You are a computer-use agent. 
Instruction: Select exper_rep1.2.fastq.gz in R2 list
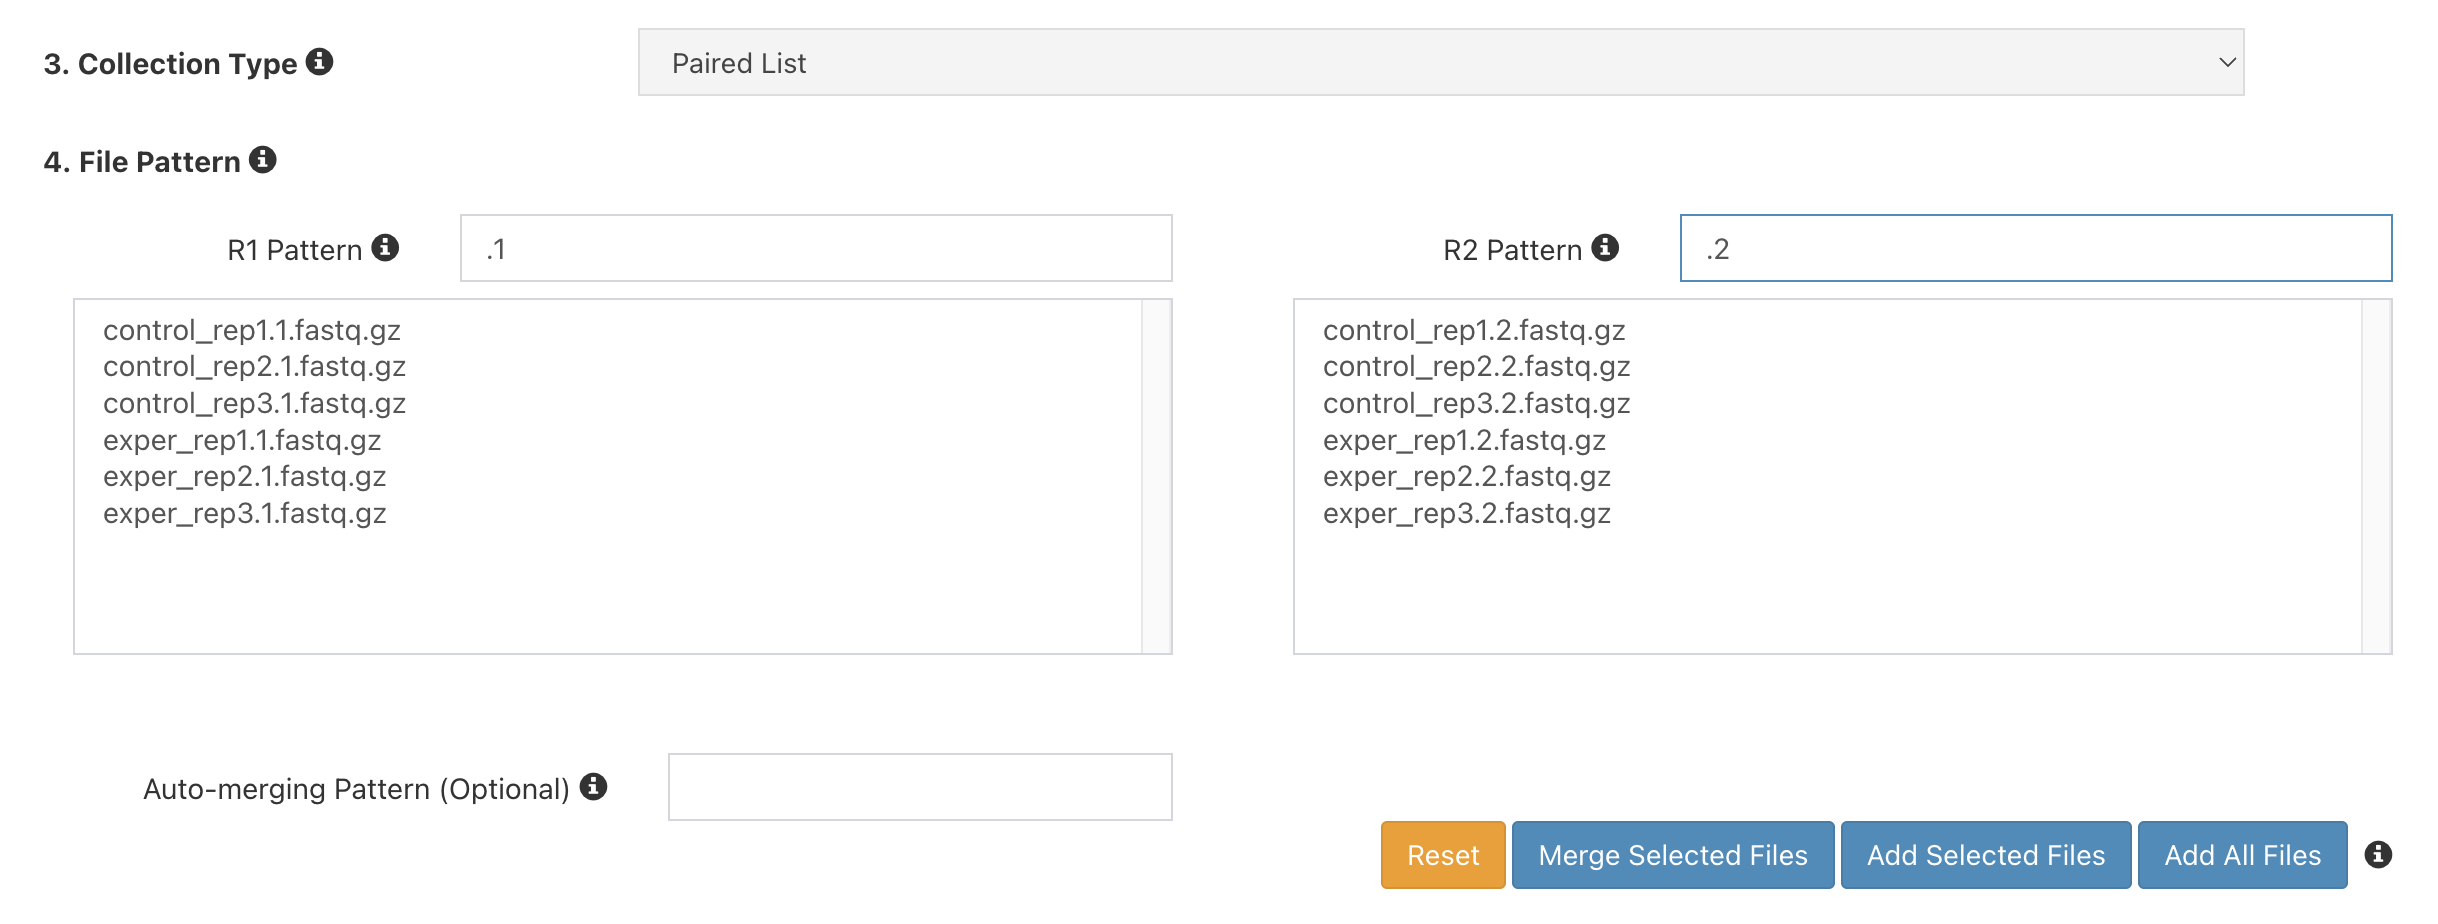point(1465,440)
